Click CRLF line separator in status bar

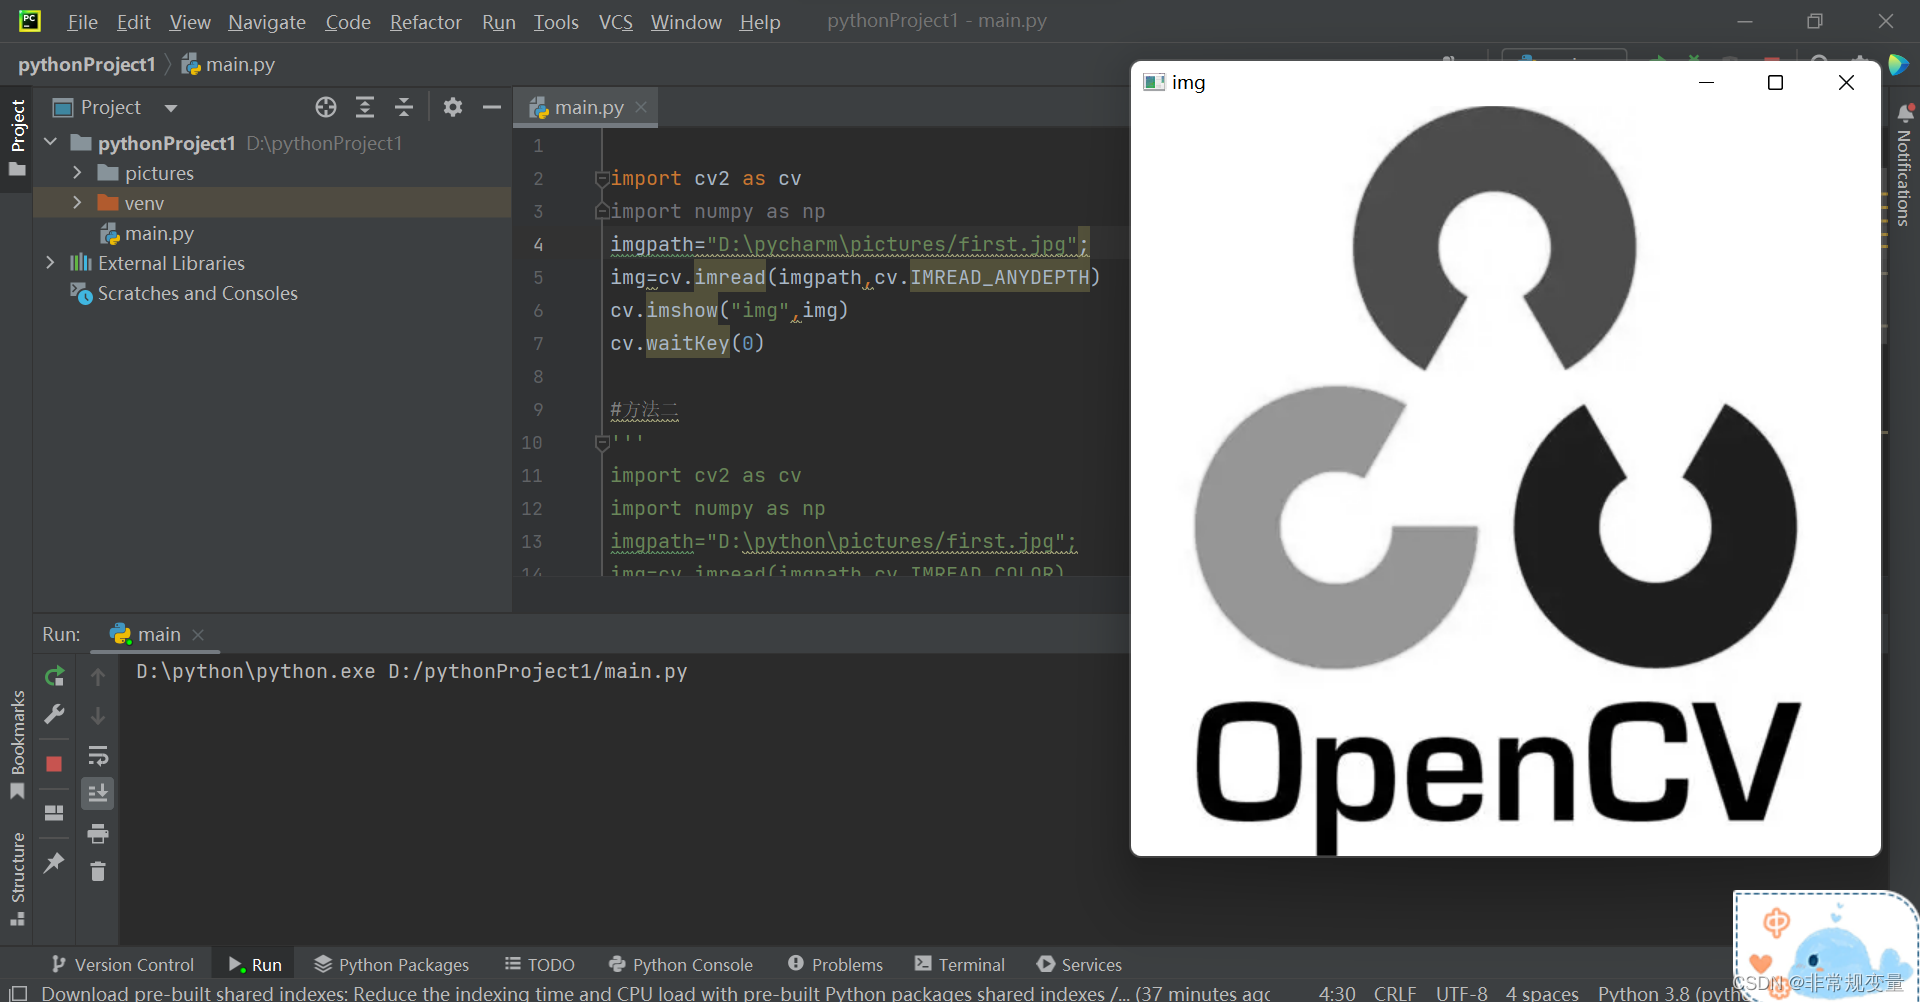[1395, 992]
